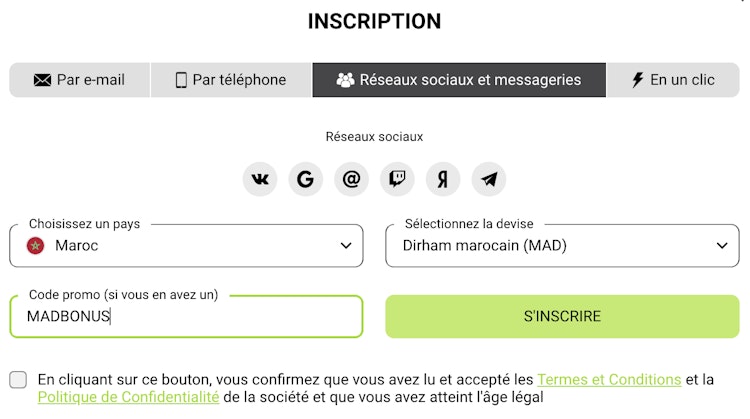Click the lightning bolt icon in En un clic
750x419 pixels.
pyautogui.click(x=638, y=80)
